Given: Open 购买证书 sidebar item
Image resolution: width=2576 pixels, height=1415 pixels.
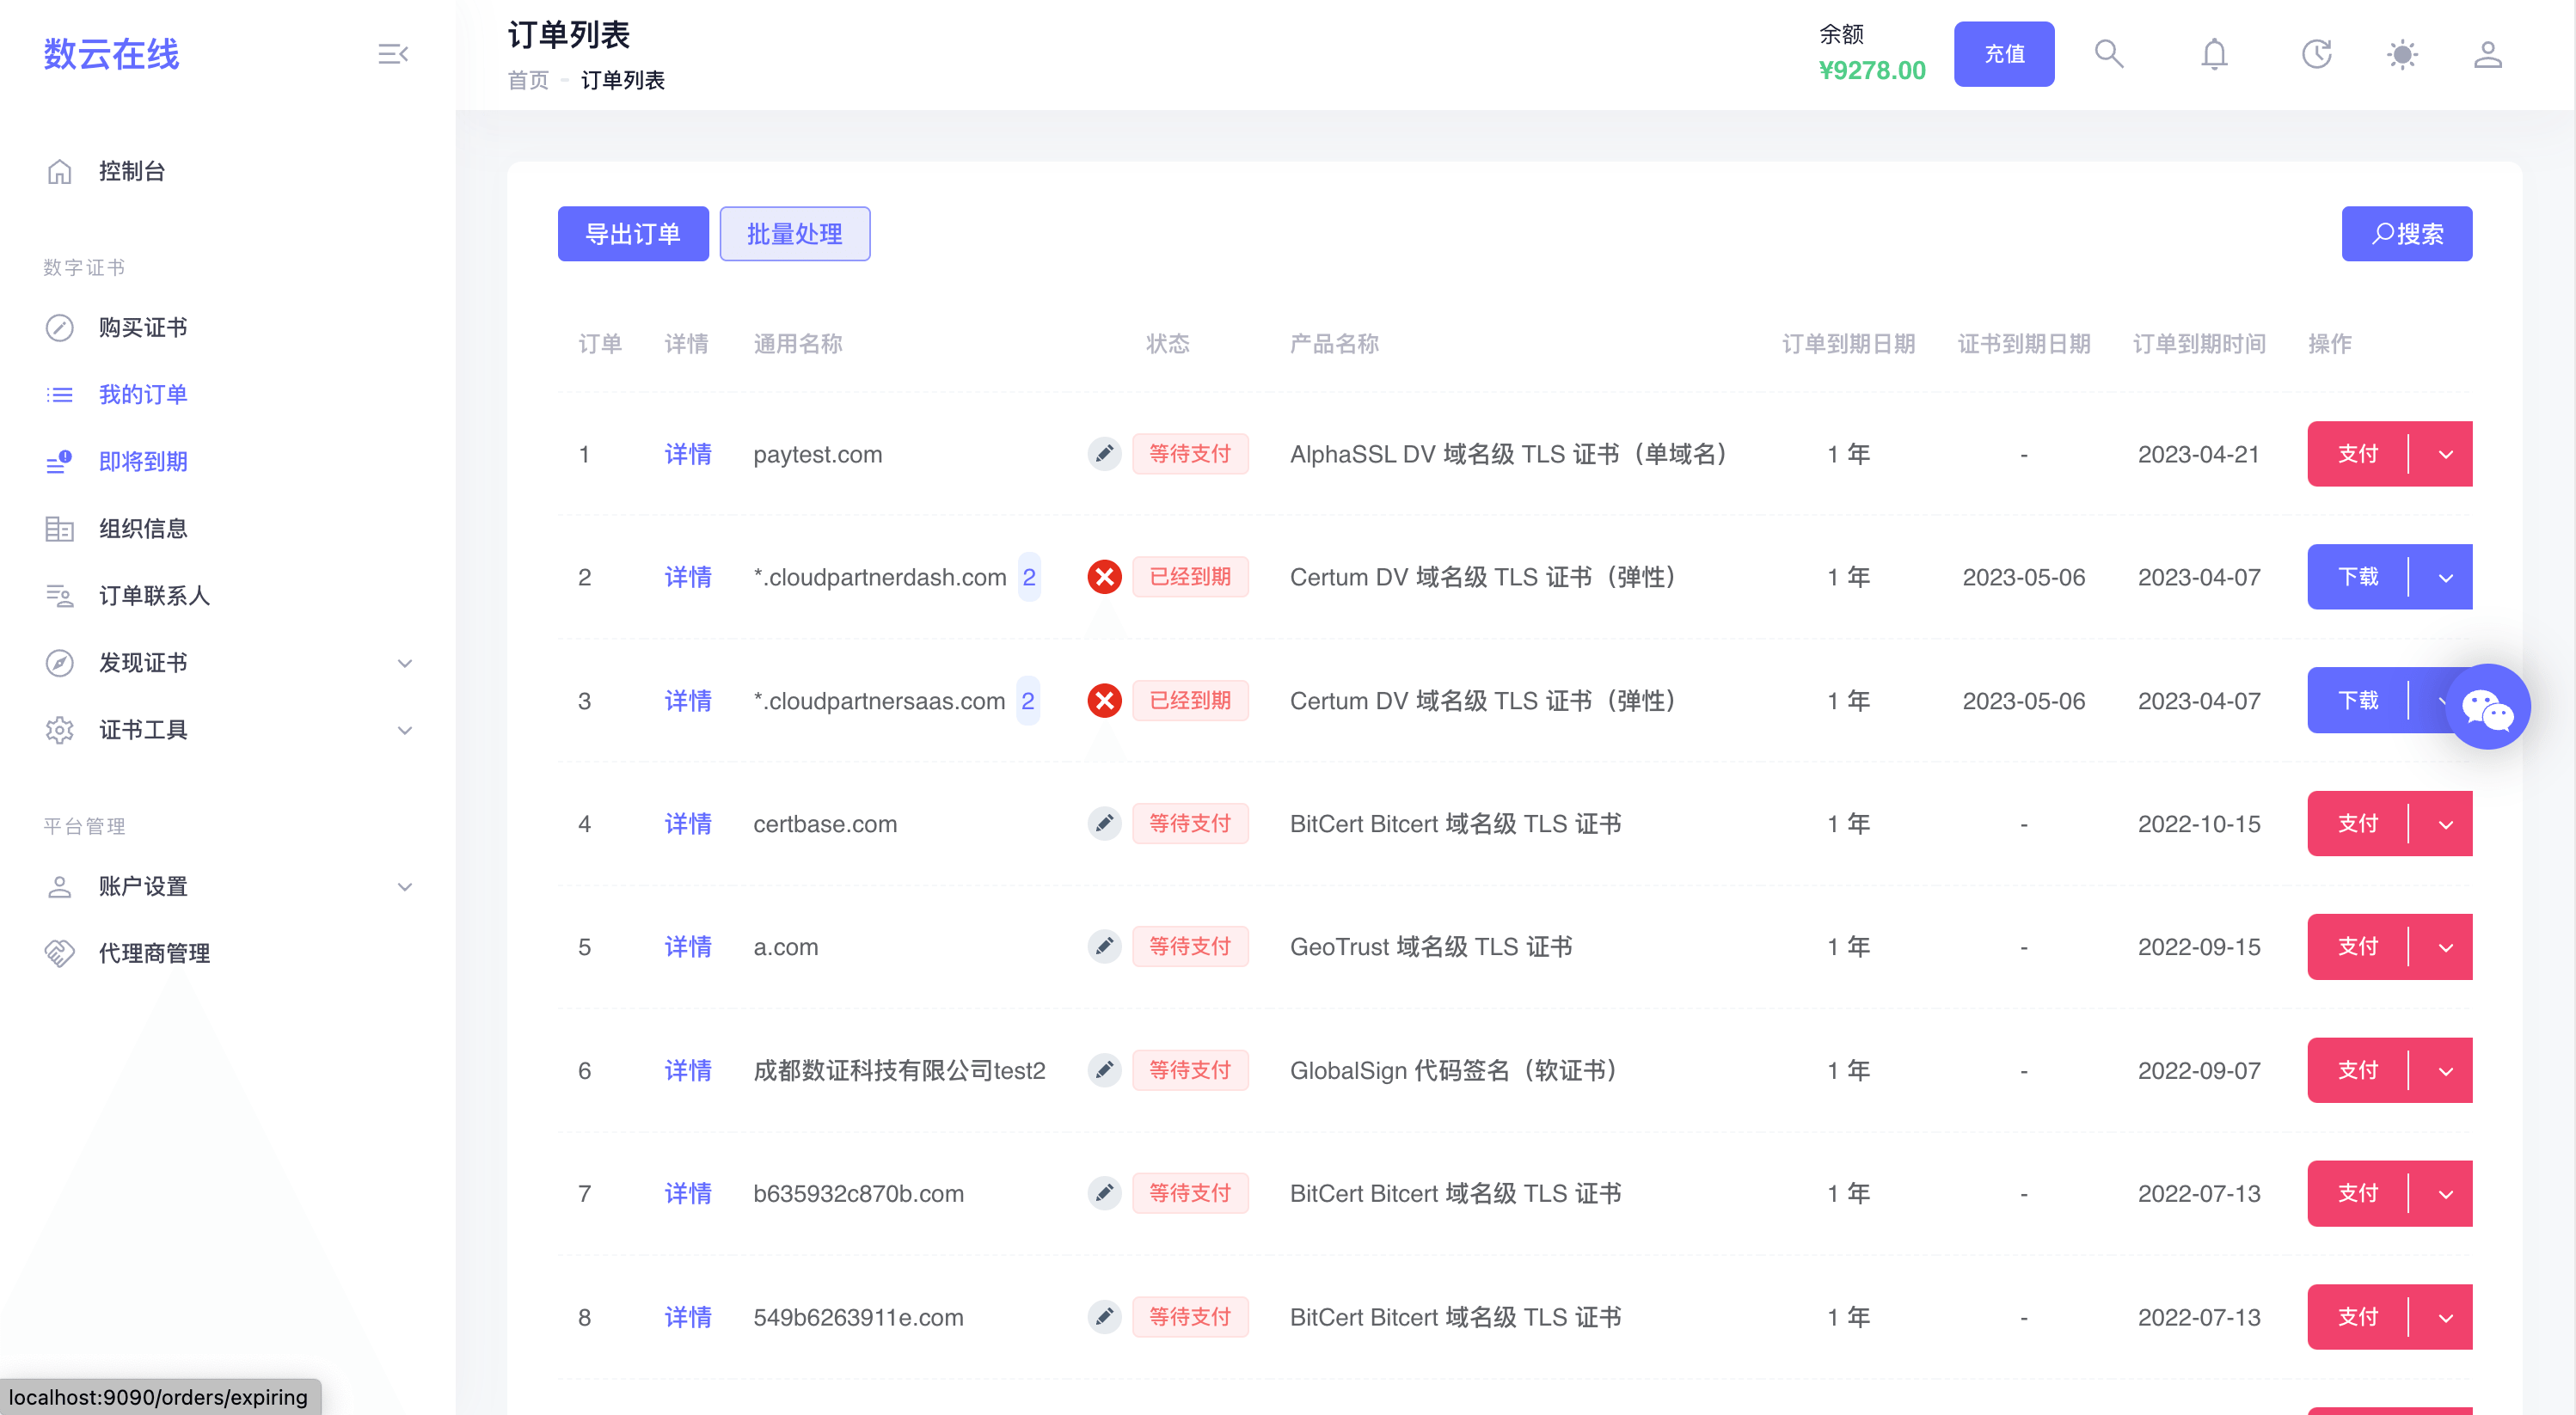Looking at the screenshot, I should pyautogui.click(x=143, y=328).
